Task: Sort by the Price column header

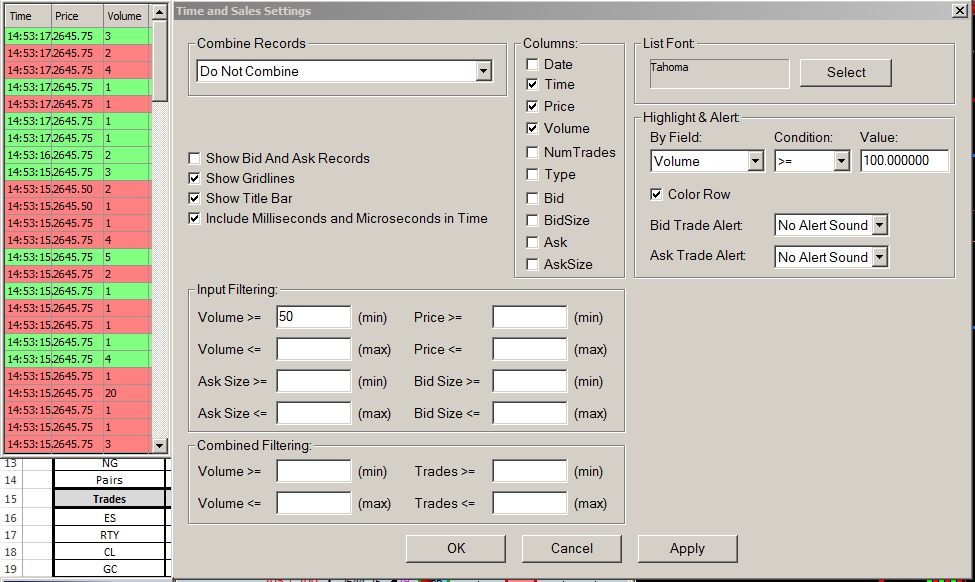Action: (x=77, y=16)
